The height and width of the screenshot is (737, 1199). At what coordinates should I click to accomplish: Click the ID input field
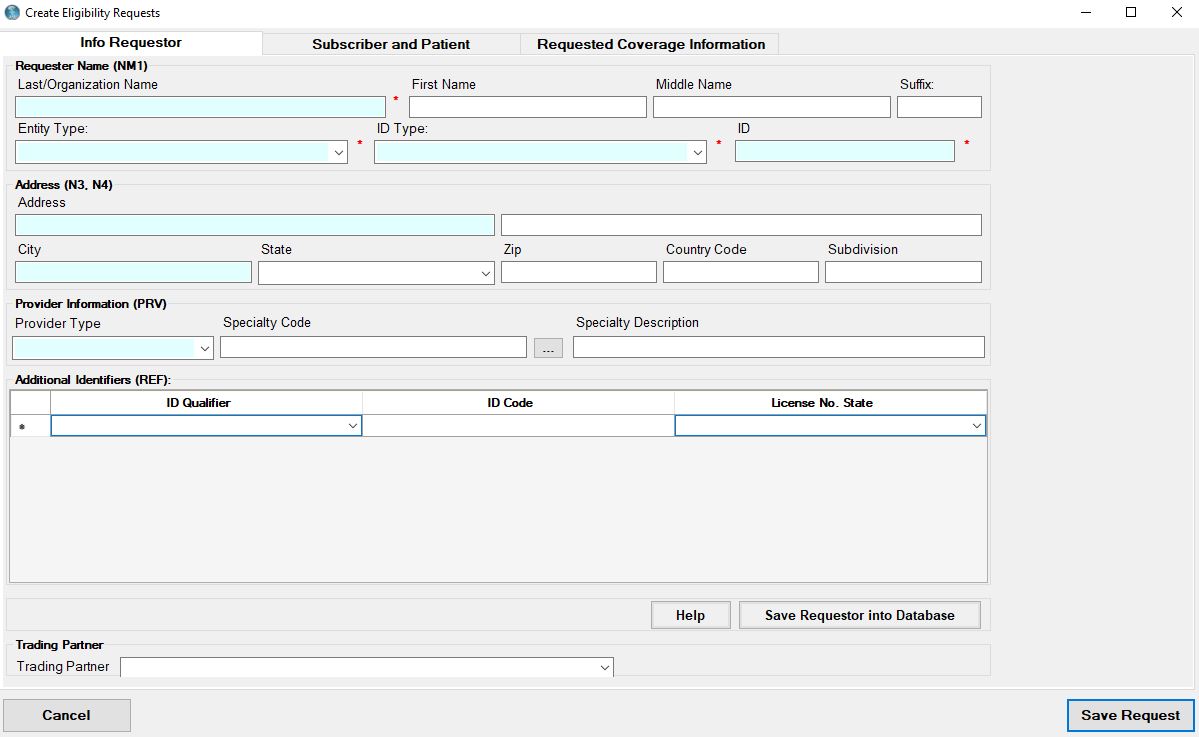844,151
